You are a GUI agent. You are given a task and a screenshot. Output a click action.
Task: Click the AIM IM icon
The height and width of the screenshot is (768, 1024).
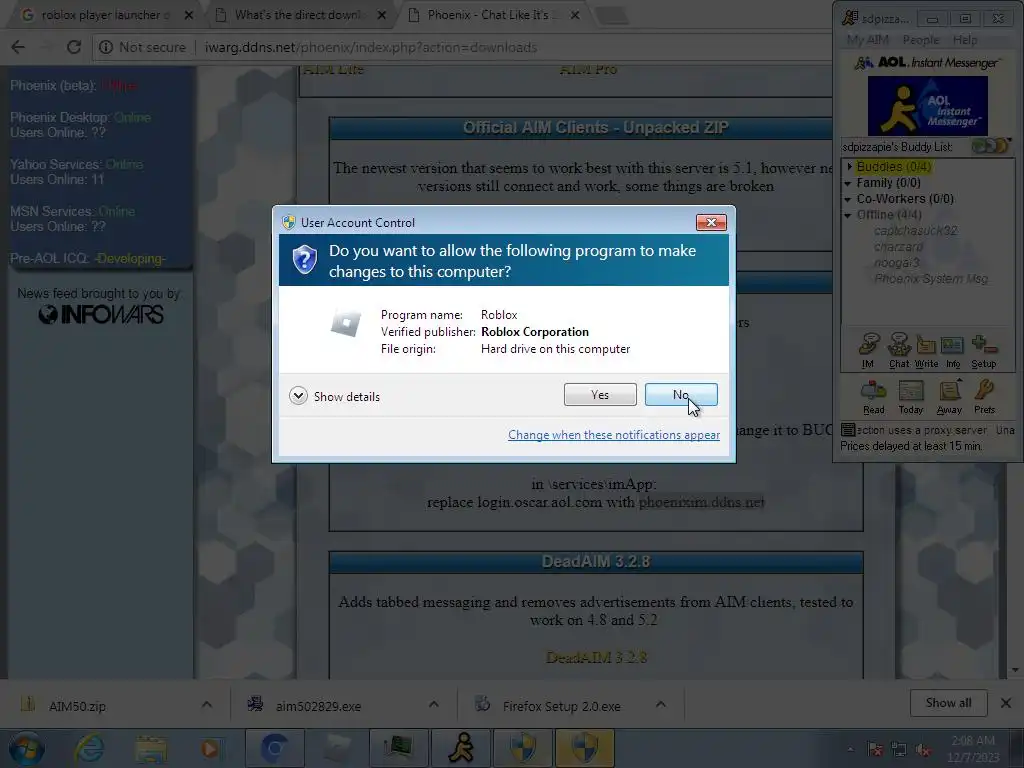pos(868,351)
